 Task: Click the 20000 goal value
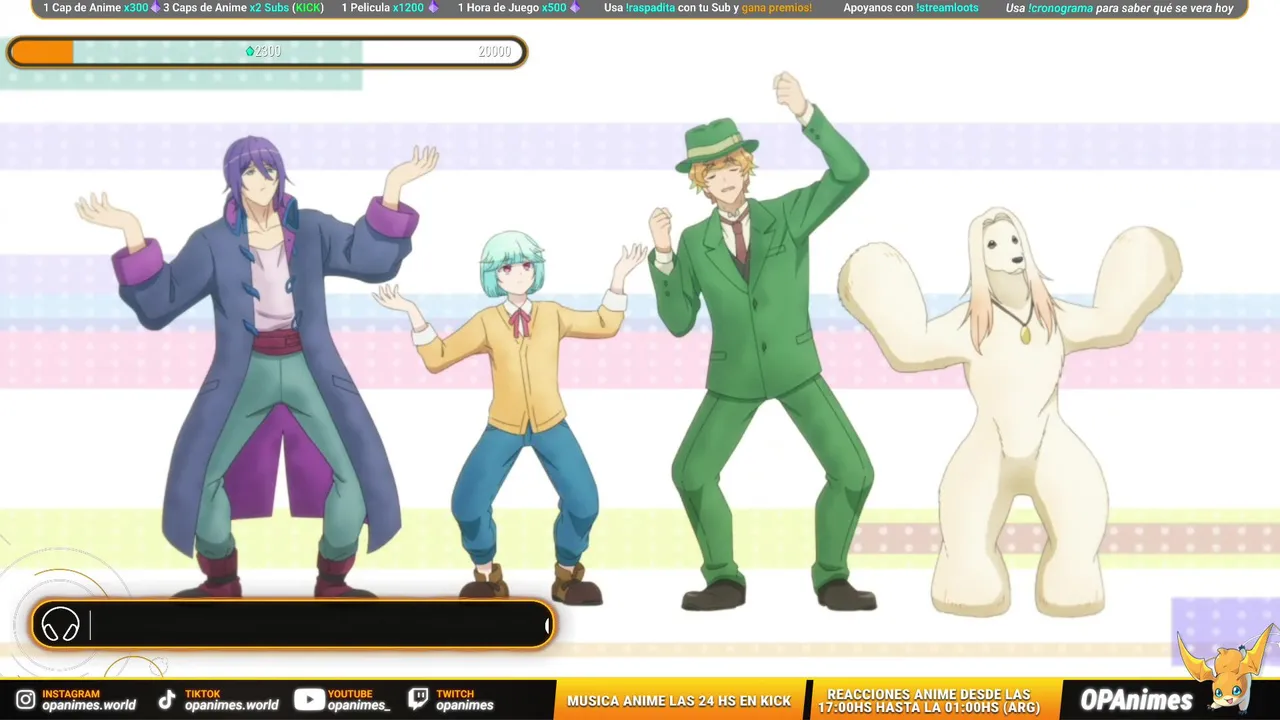[x=495, y=52]
